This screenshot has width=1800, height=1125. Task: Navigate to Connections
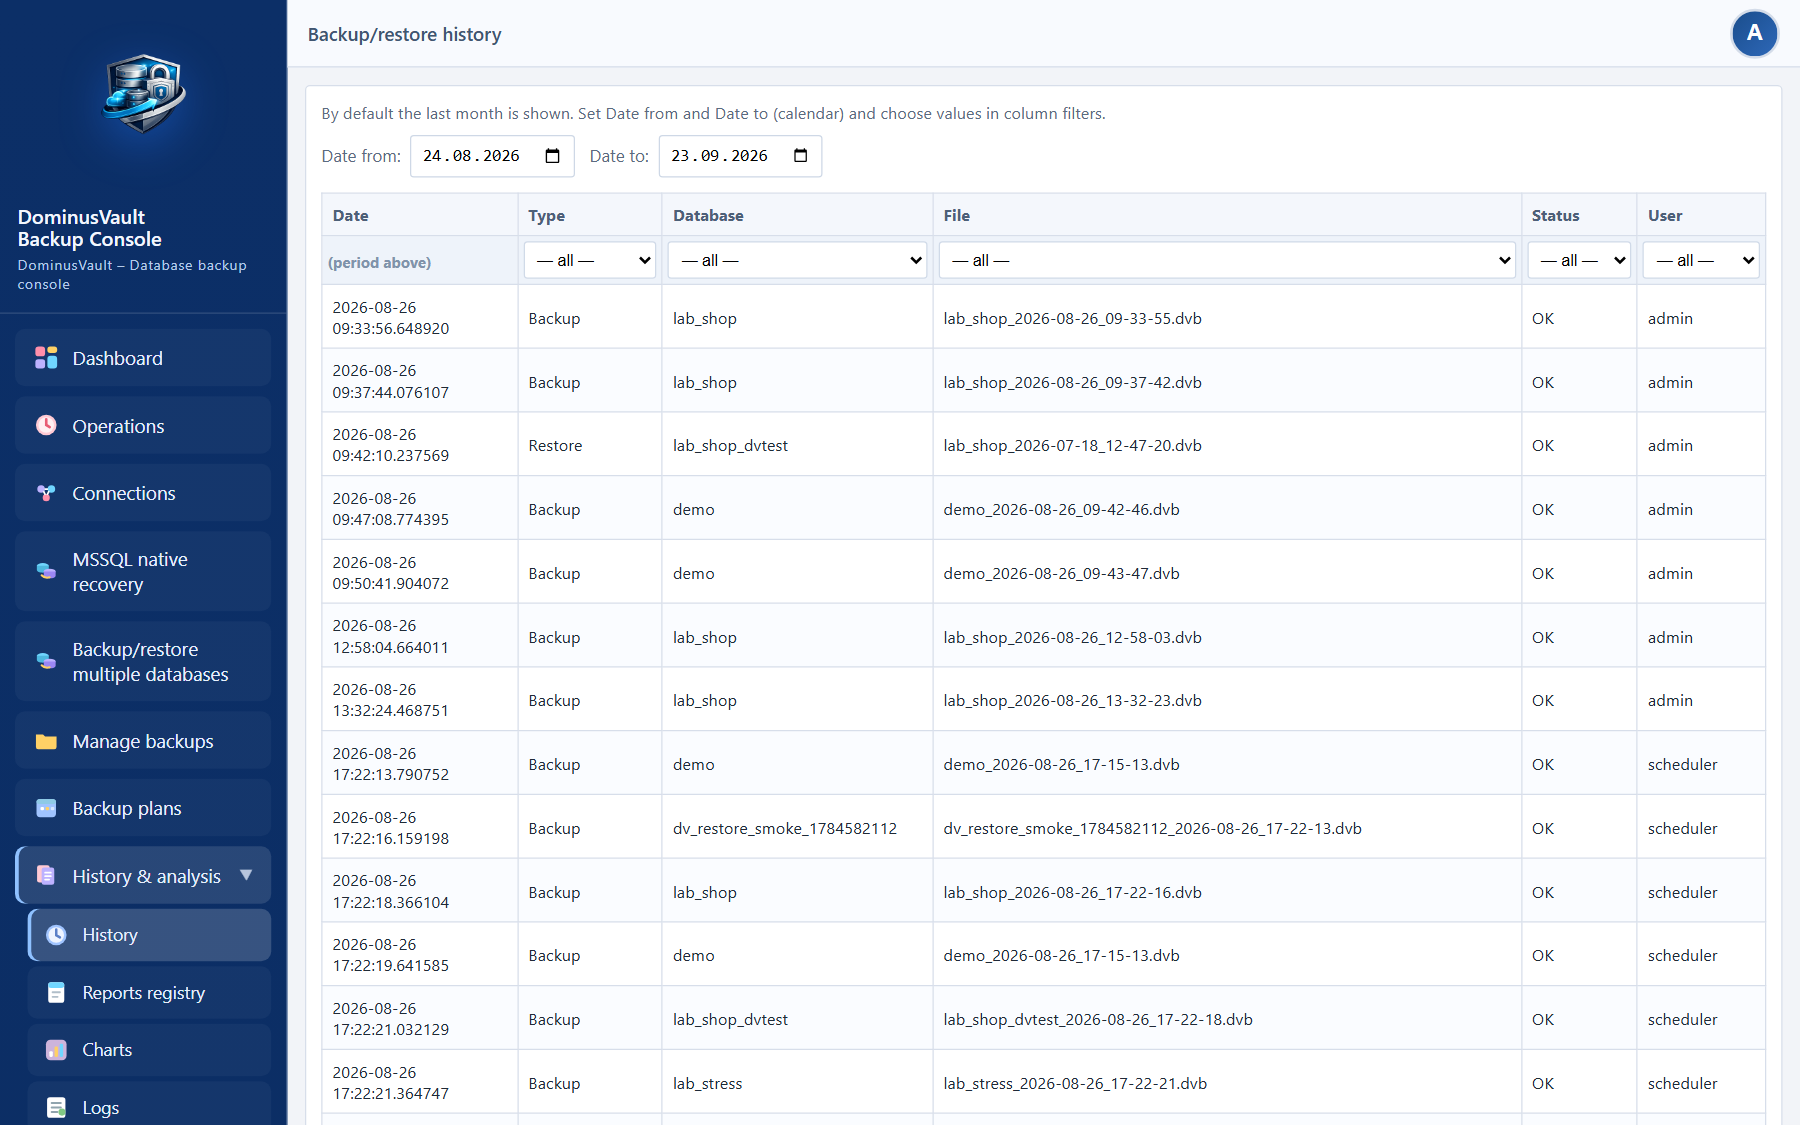[x=143, y=493]
